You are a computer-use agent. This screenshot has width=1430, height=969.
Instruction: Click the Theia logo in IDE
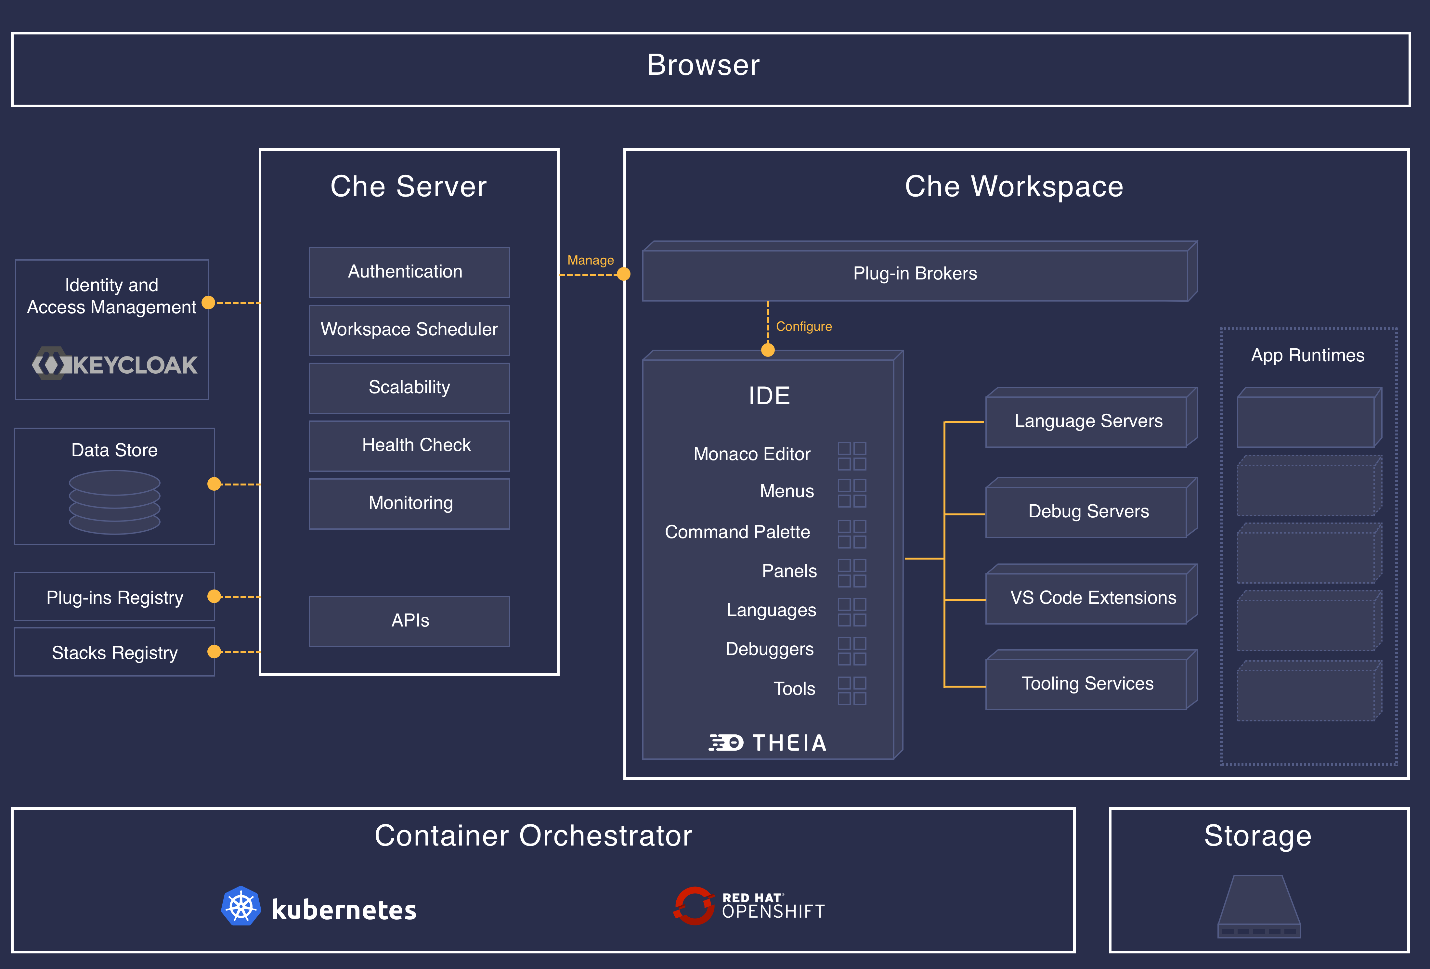tap(767, 742)
